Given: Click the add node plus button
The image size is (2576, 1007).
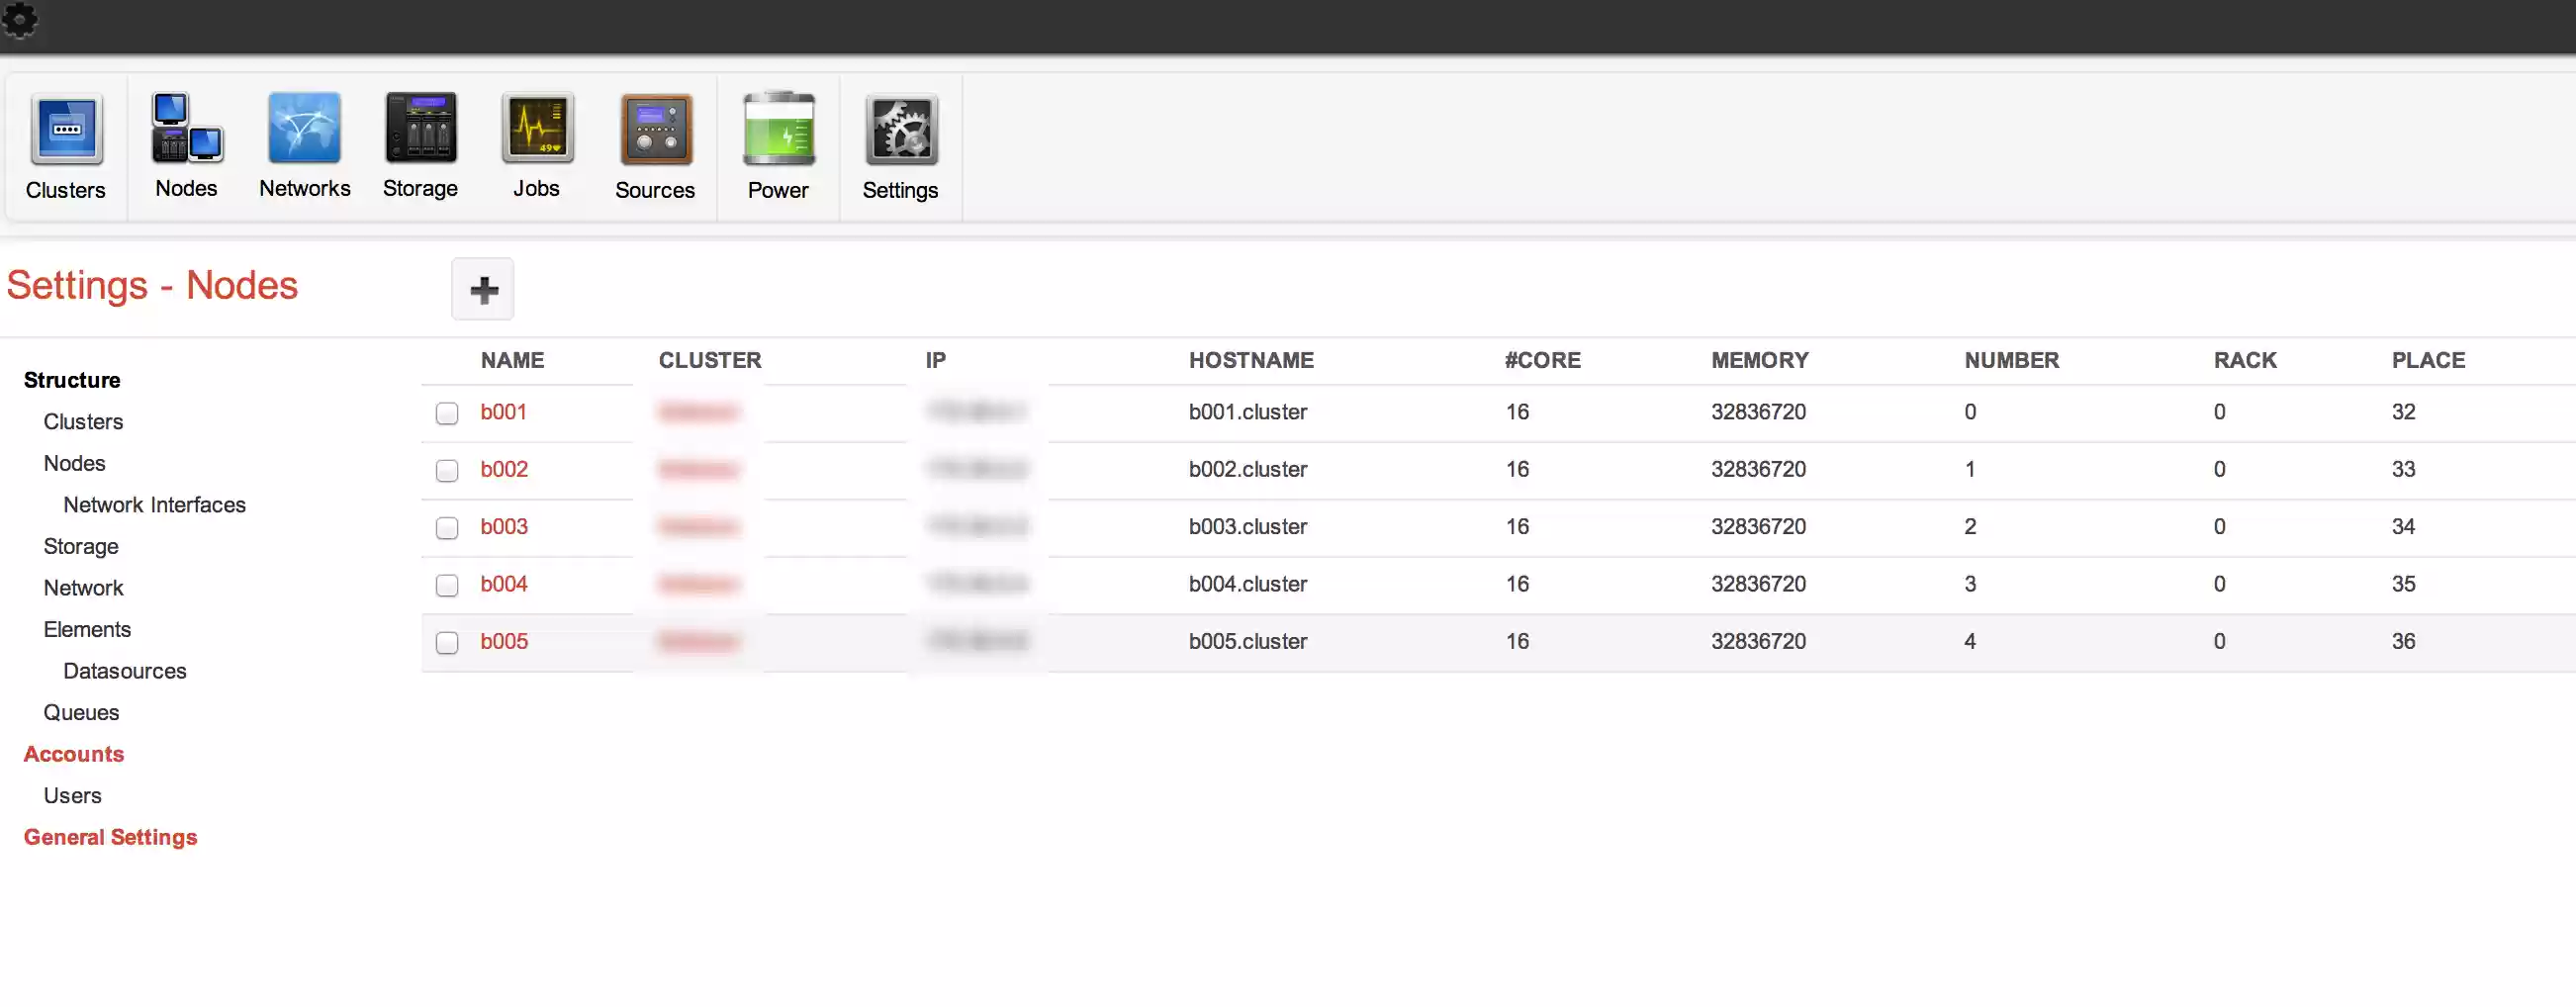Looking at the screenshot, I should 482,289.
